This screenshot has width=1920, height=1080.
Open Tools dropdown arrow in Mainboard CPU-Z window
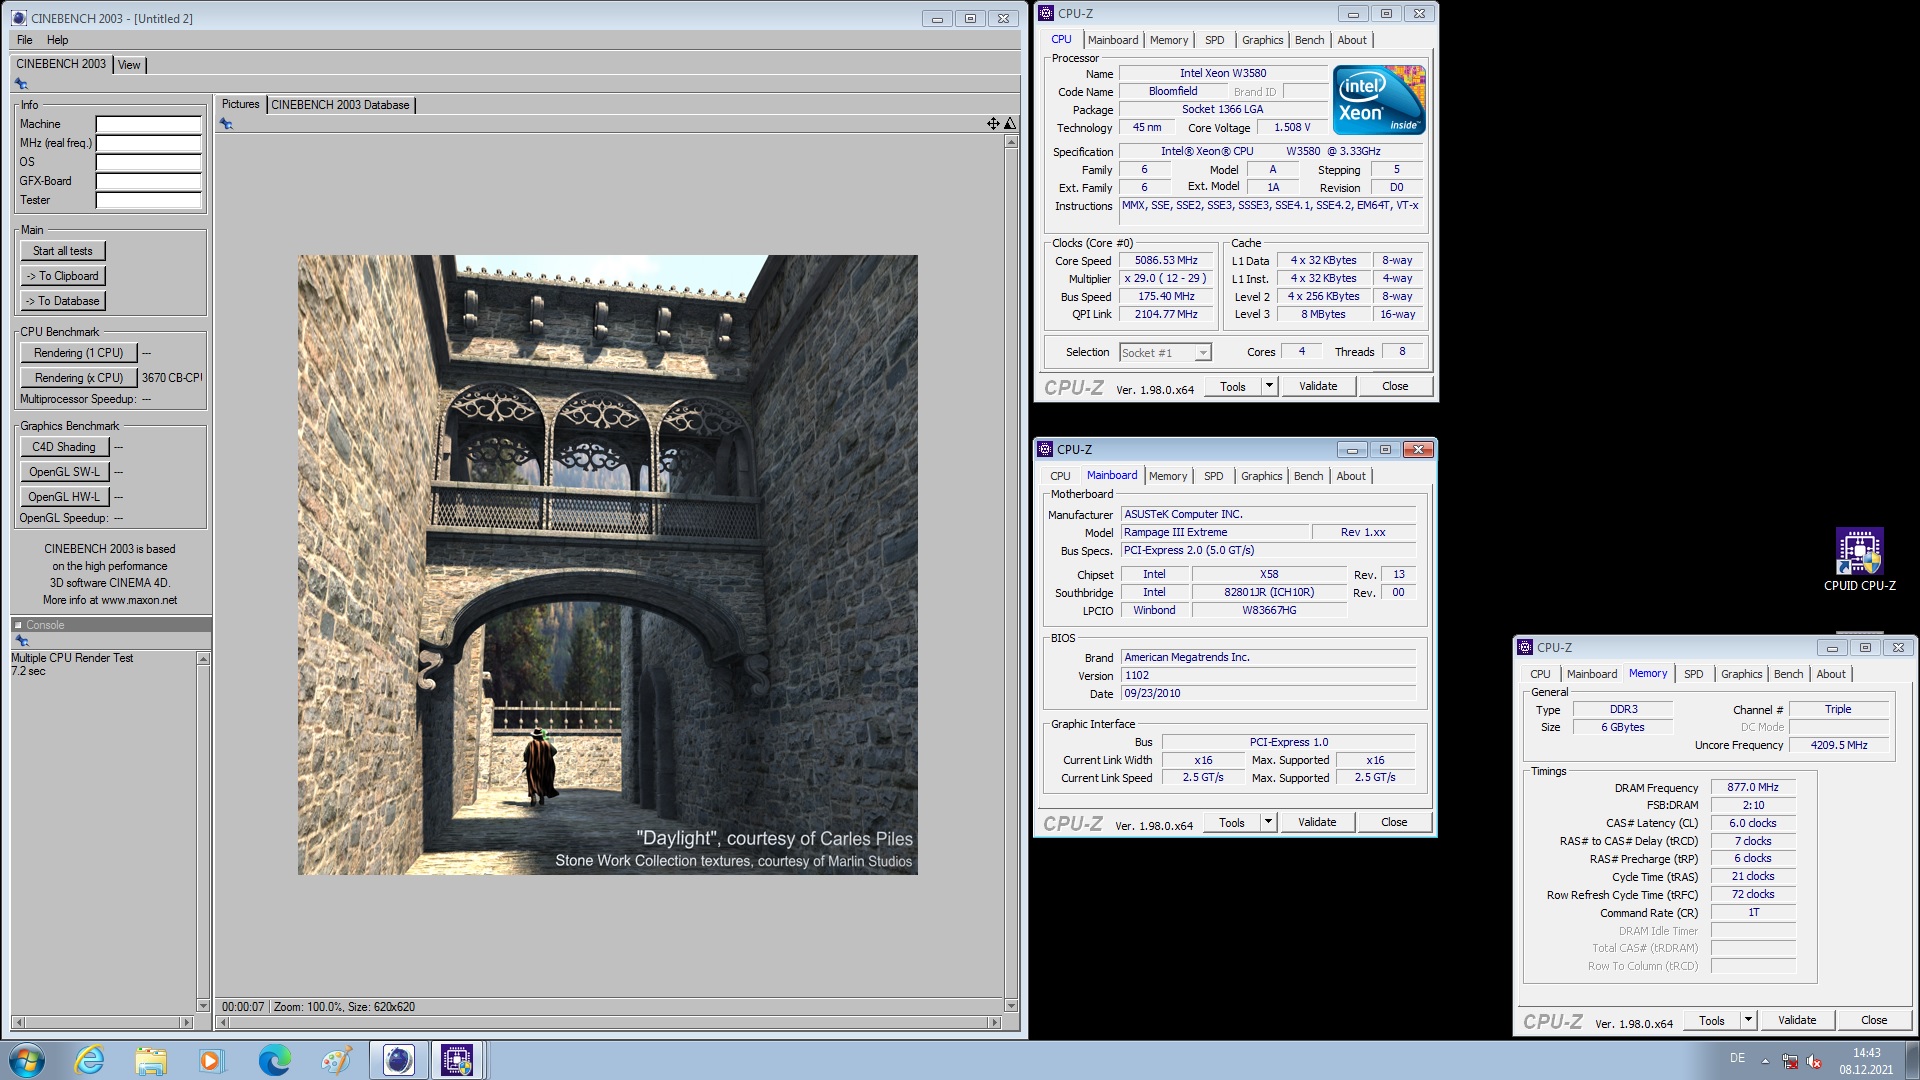pos(1268,822)
